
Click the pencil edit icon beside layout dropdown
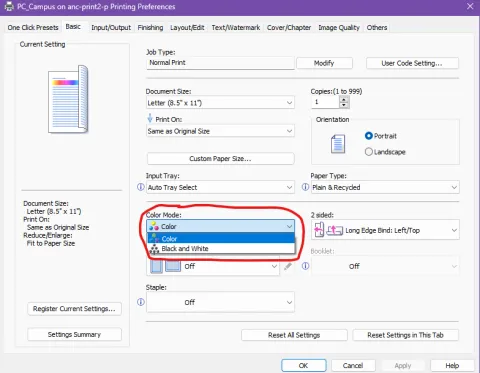coord(288,266)
